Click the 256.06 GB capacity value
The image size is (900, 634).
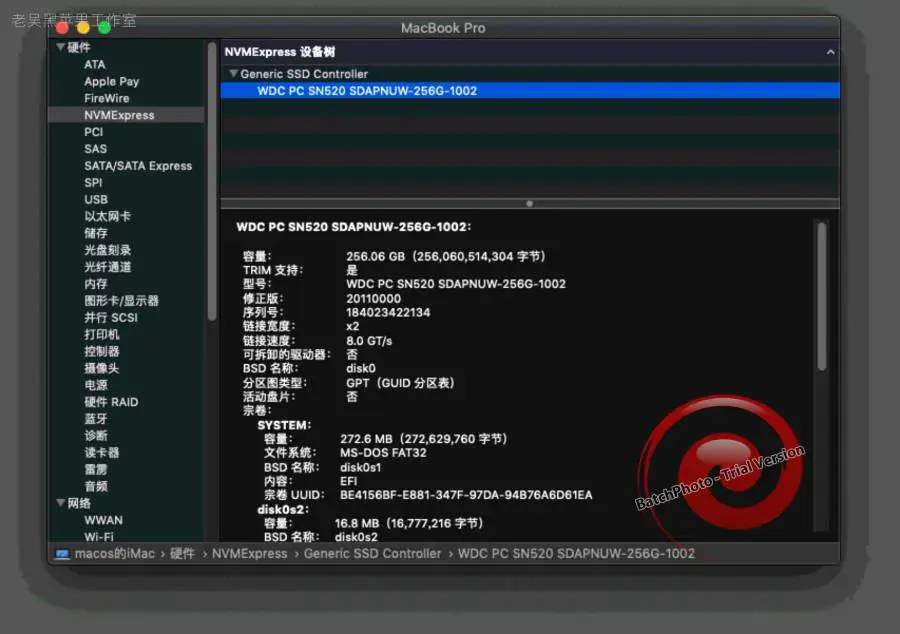click(446, 256)
